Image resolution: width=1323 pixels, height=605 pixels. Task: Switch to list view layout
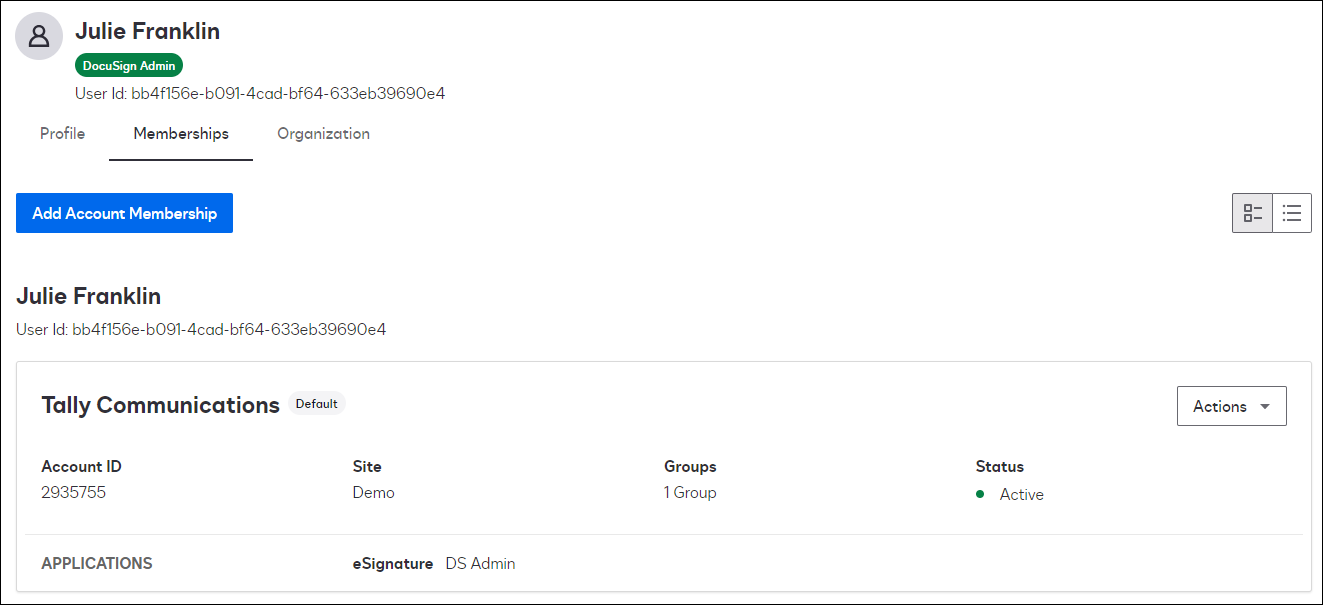(1292, 213)
